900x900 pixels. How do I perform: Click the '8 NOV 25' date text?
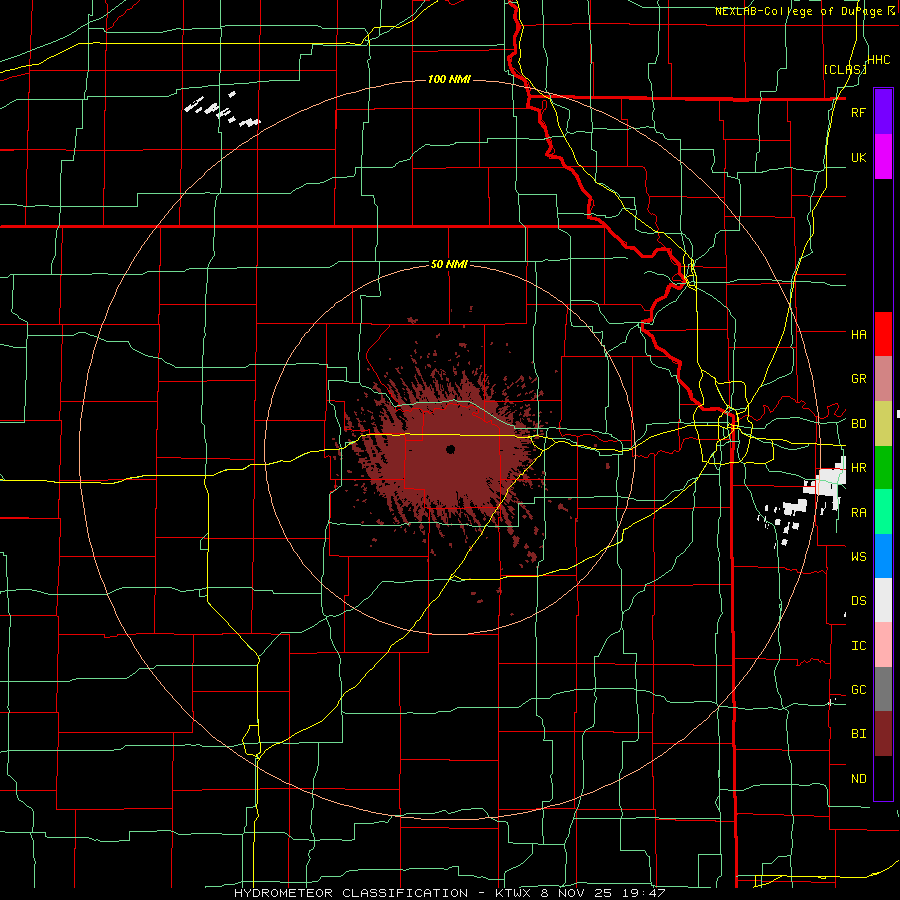[x=577, y=893]
